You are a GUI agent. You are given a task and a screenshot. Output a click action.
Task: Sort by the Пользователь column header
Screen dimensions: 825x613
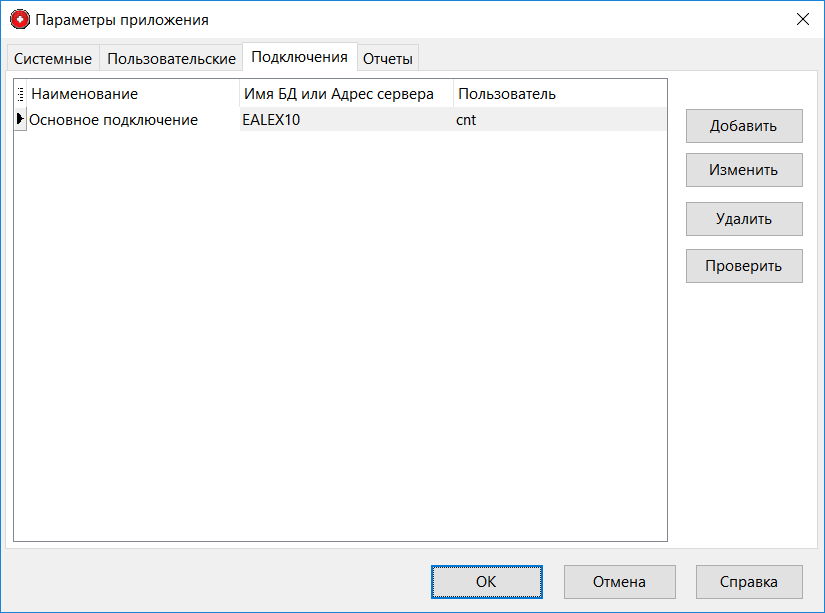pos(510,91)
